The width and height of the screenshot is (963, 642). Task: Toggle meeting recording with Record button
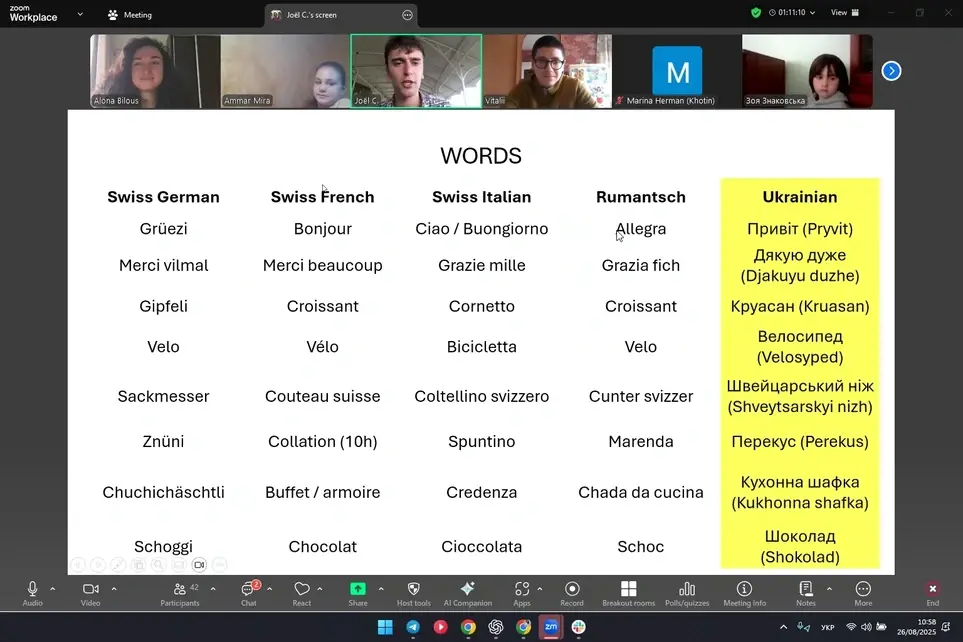(x=572, y=590)
